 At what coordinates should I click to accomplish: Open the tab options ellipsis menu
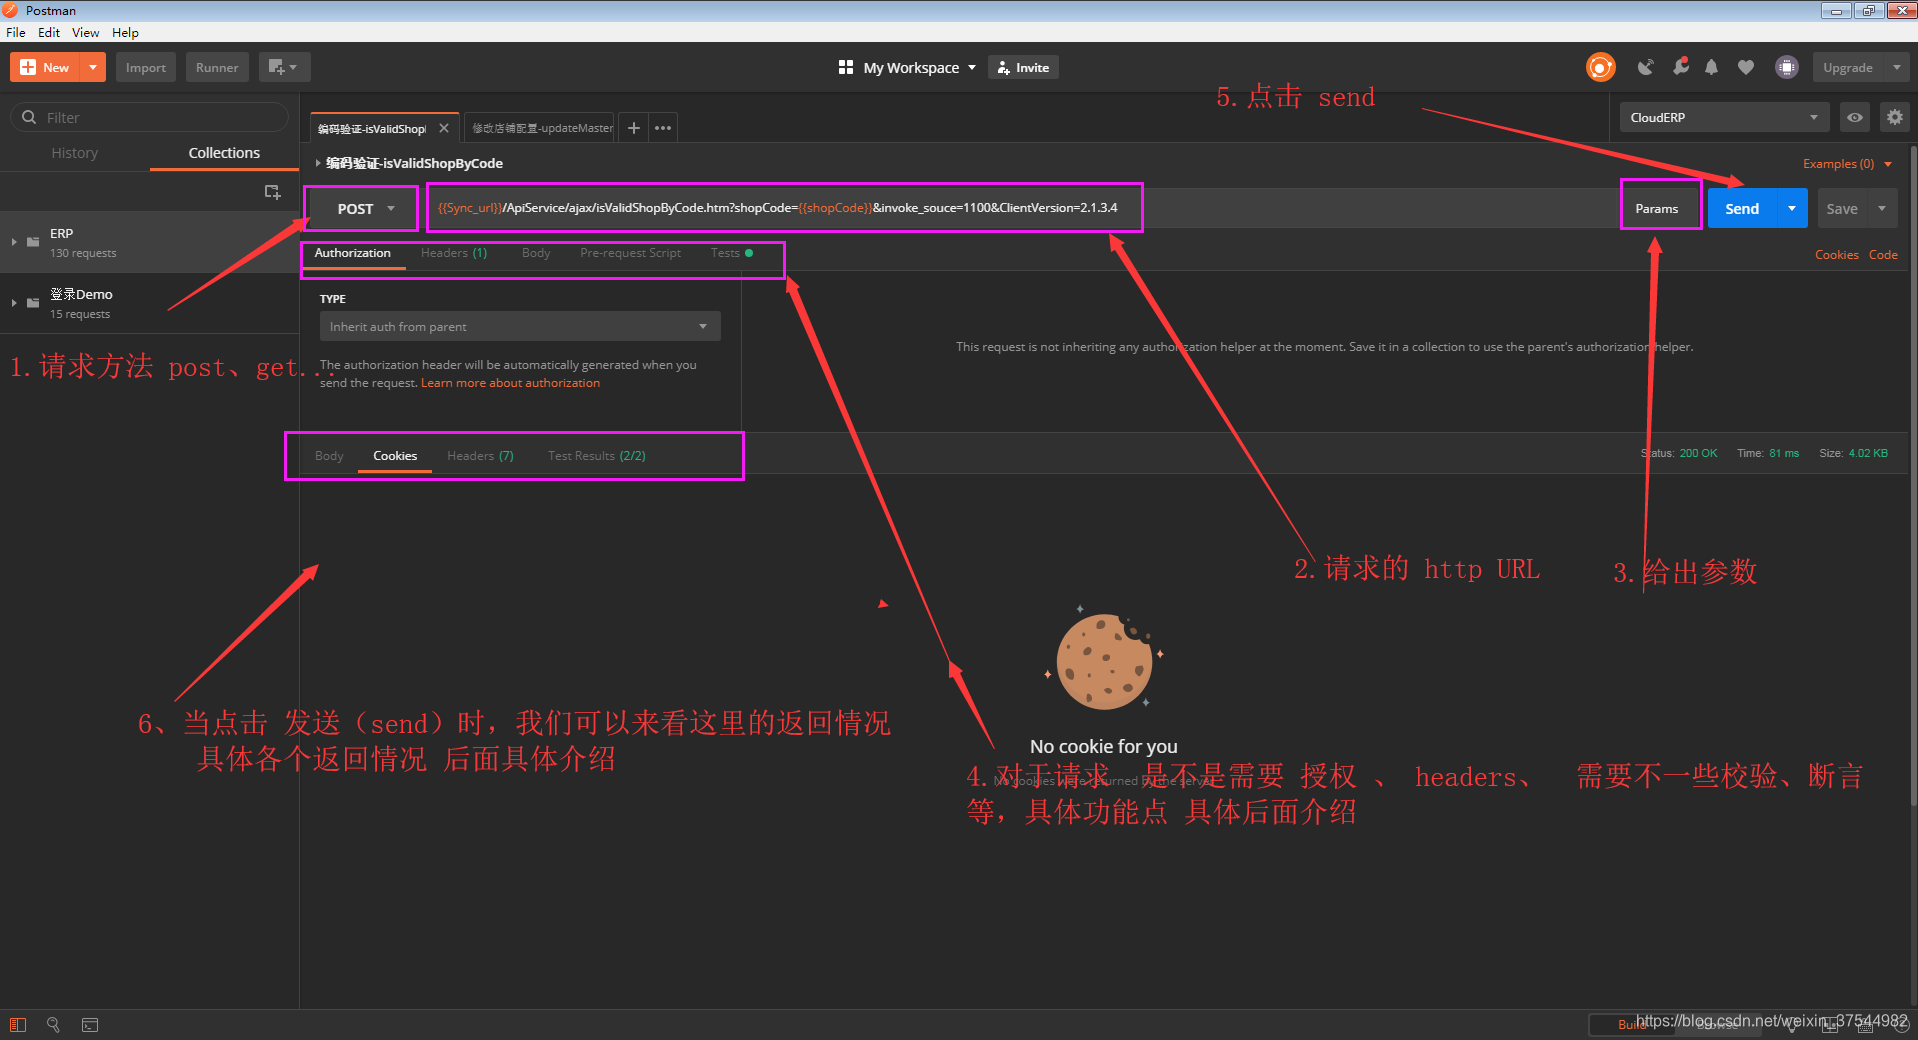663,128
